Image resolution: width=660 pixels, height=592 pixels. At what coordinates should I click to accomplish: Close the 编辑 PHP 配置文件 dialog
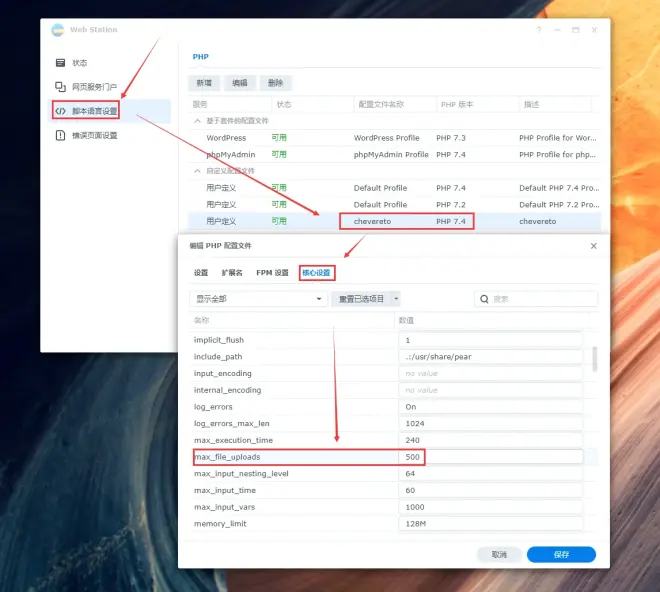click(593, 246)
